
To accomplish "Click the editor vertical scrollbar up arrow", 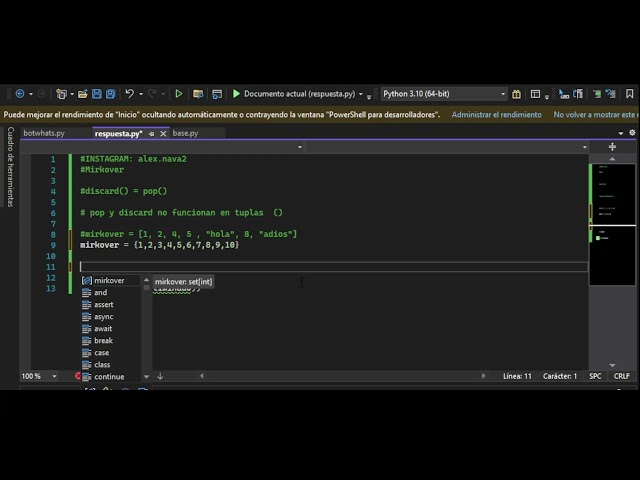I will (612, 159).
